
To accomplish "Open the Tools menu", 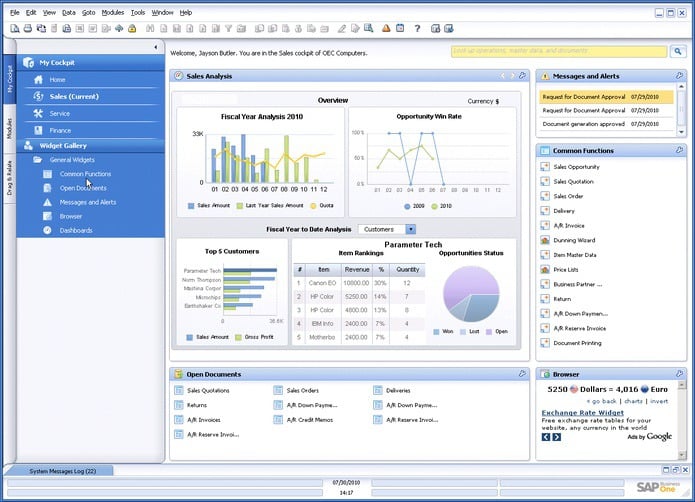I will [x=138, y=12].
